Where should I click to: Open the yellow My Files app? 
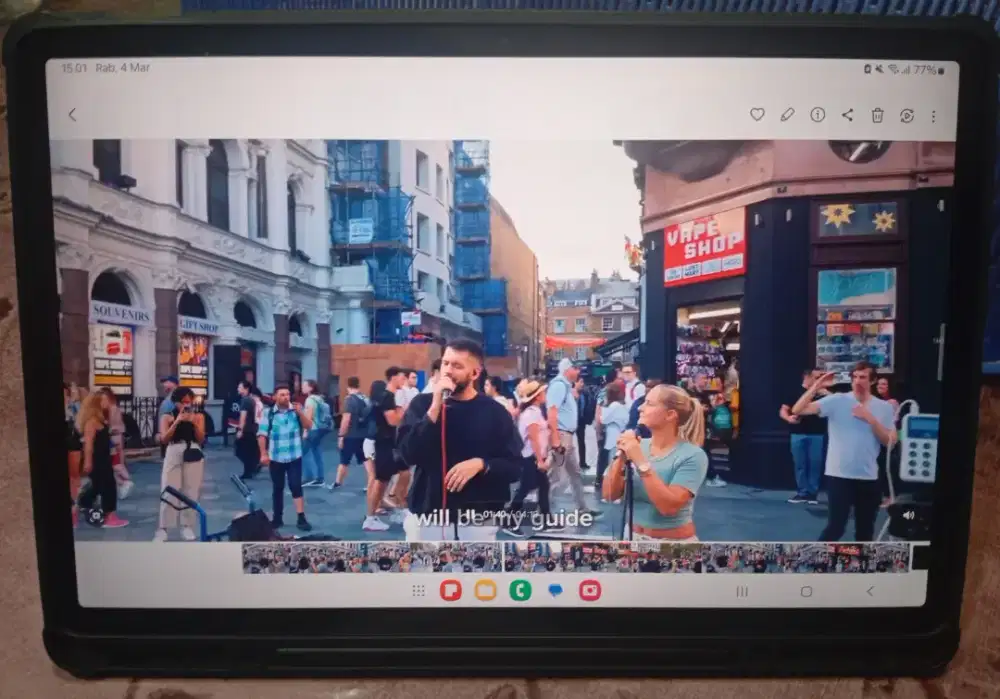tap(485, 590)
